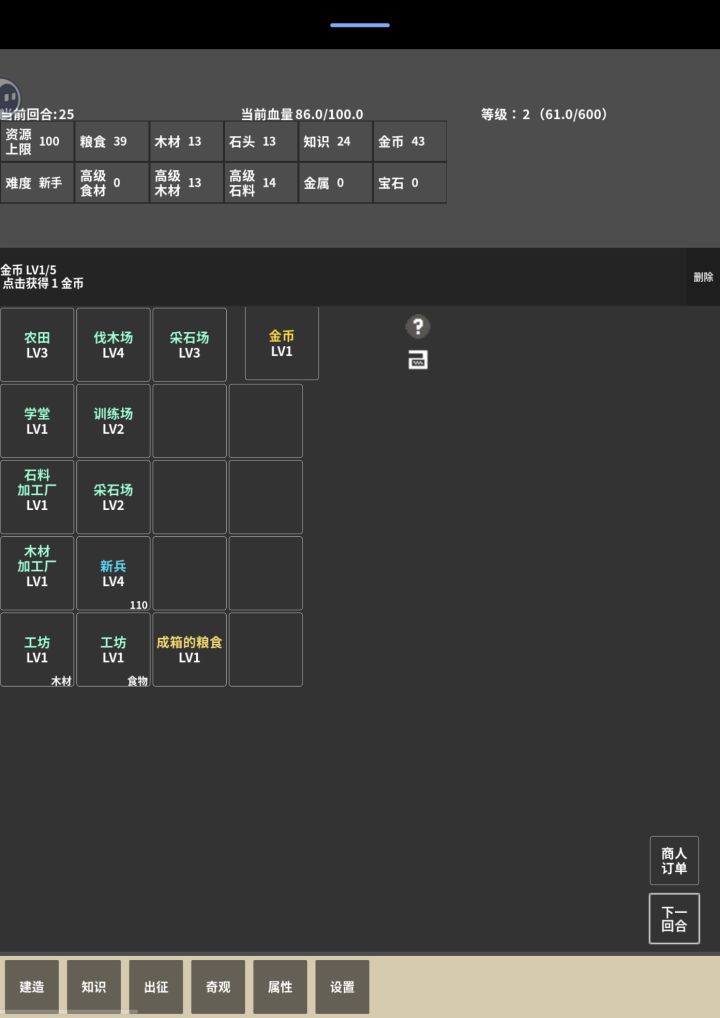Select the 伐木场 LV4 tile
720x1018 pixels.
point(113,345)
